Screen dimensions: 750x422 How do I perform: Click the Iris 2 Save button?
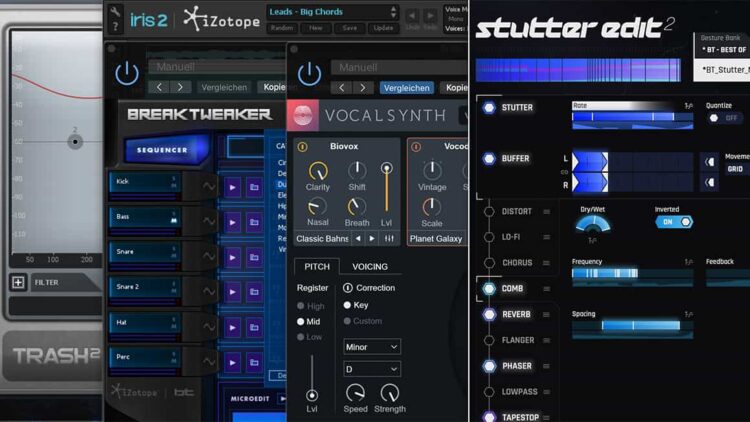[x=350, y=28]
